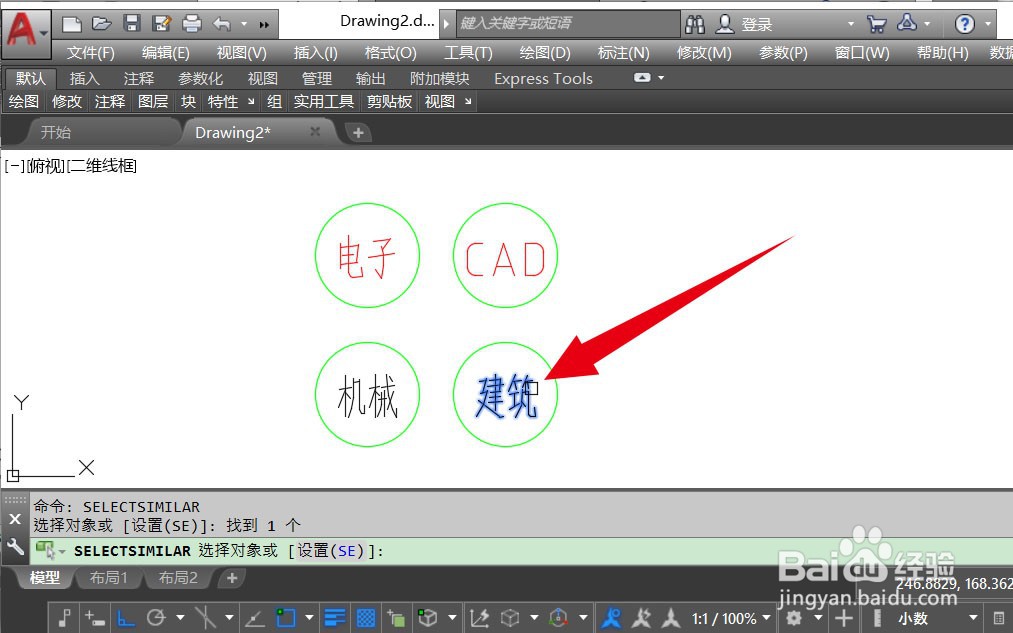
Task: Switch to the 参数化 ribbon tab
Action: point(200,79)
